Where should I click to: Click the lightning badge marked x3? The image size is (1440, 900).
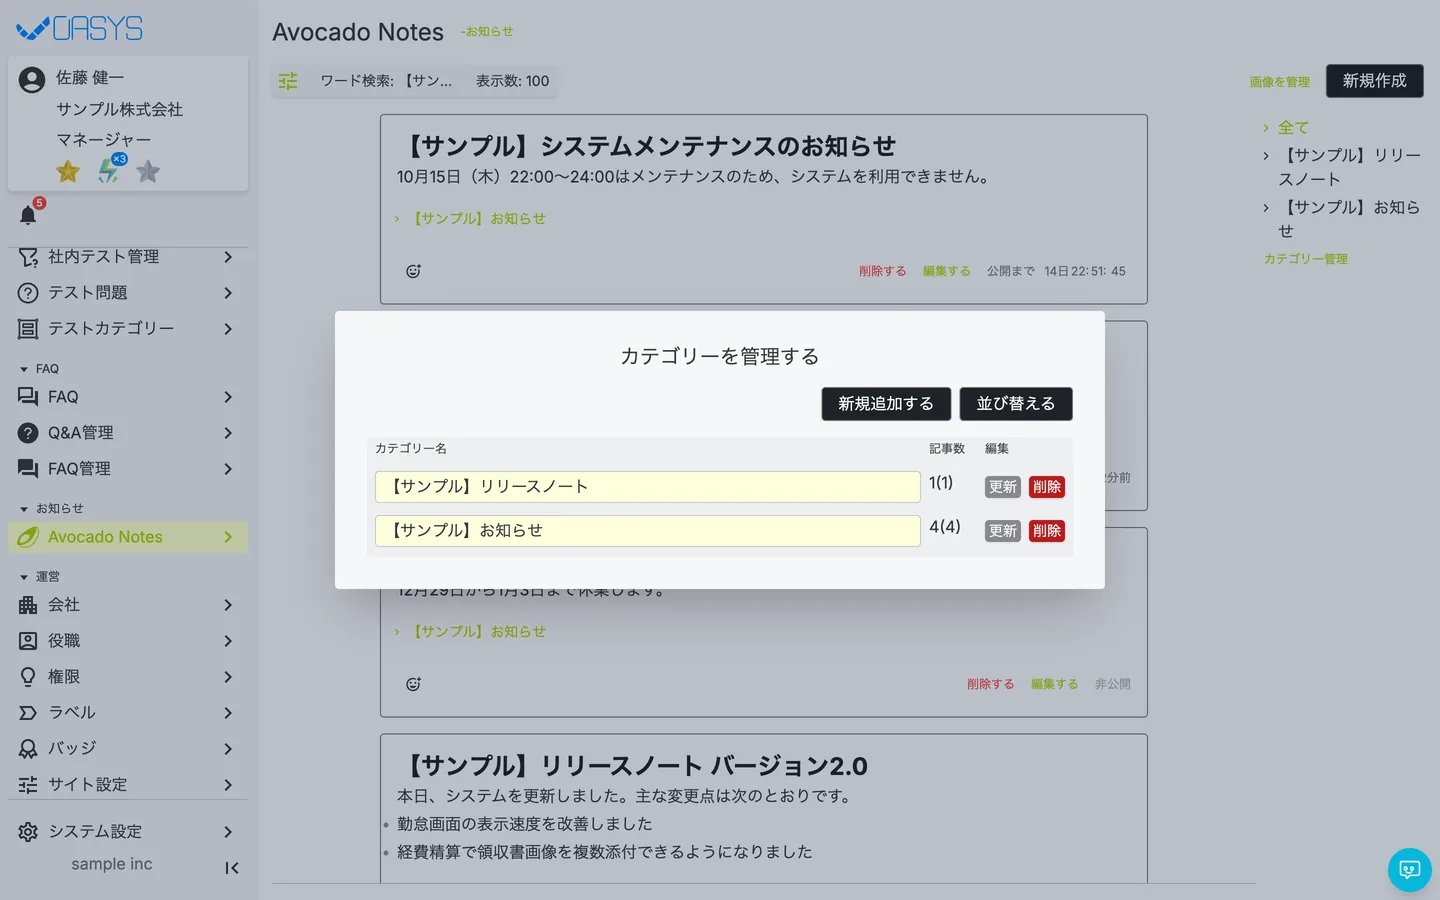[110, 170]
